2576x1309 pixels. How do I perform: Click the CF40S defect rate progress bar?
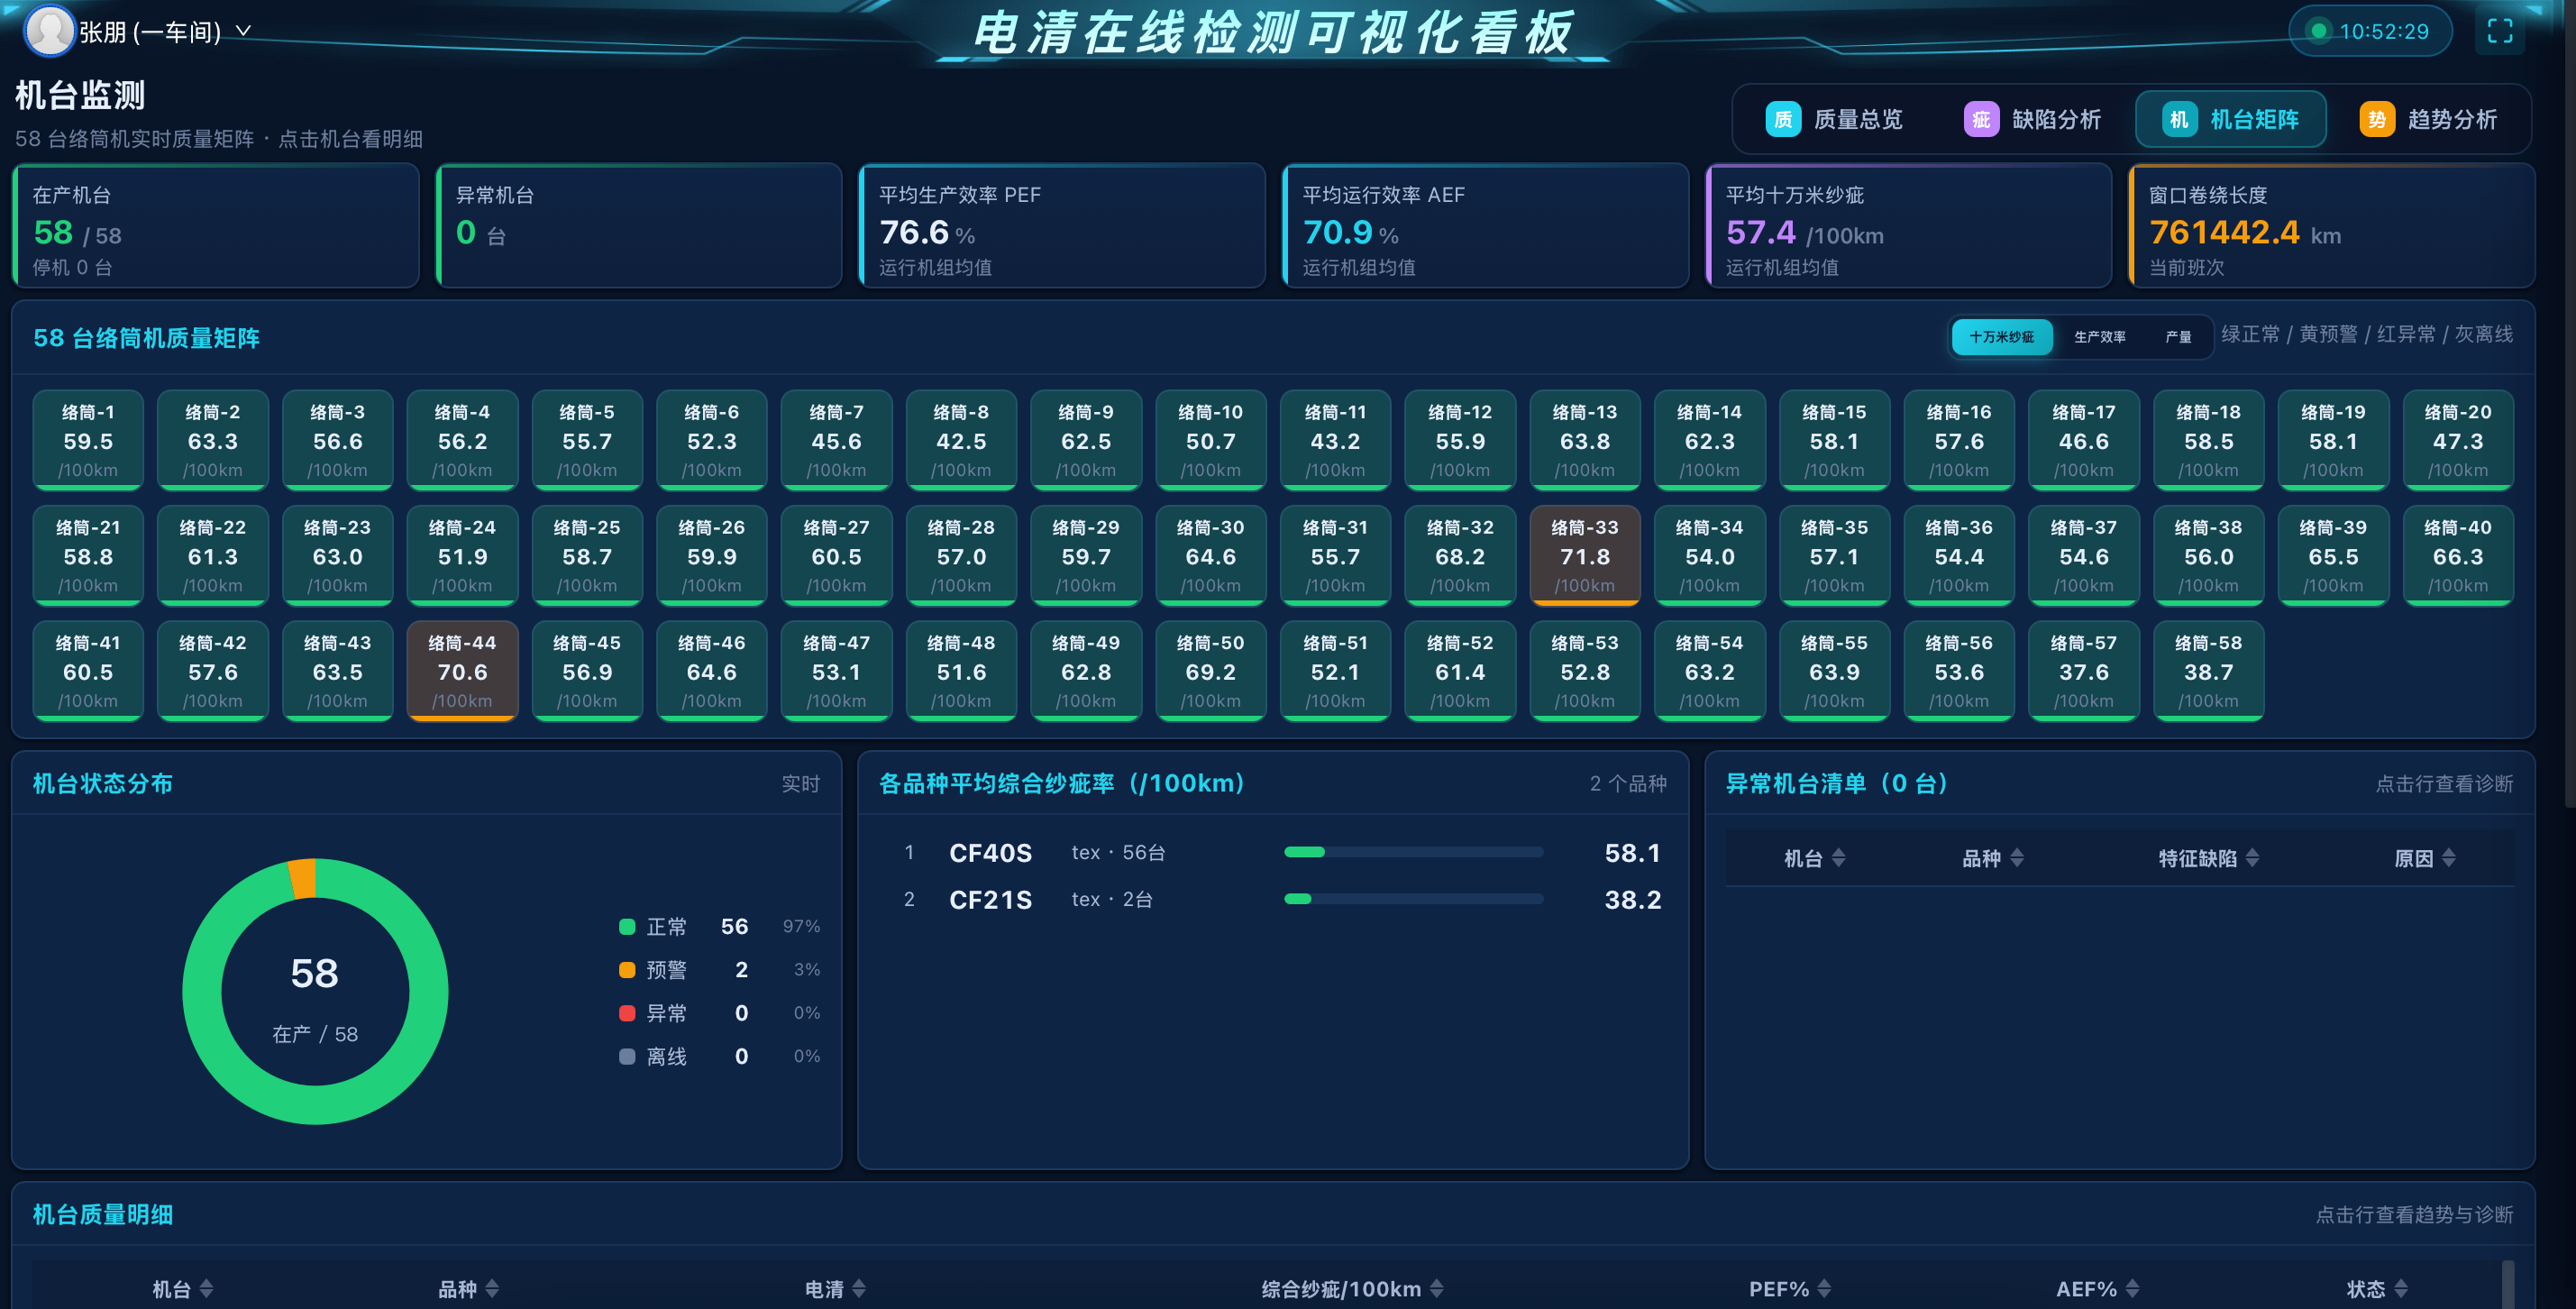pyautogui.click(x=1413, y=852)
